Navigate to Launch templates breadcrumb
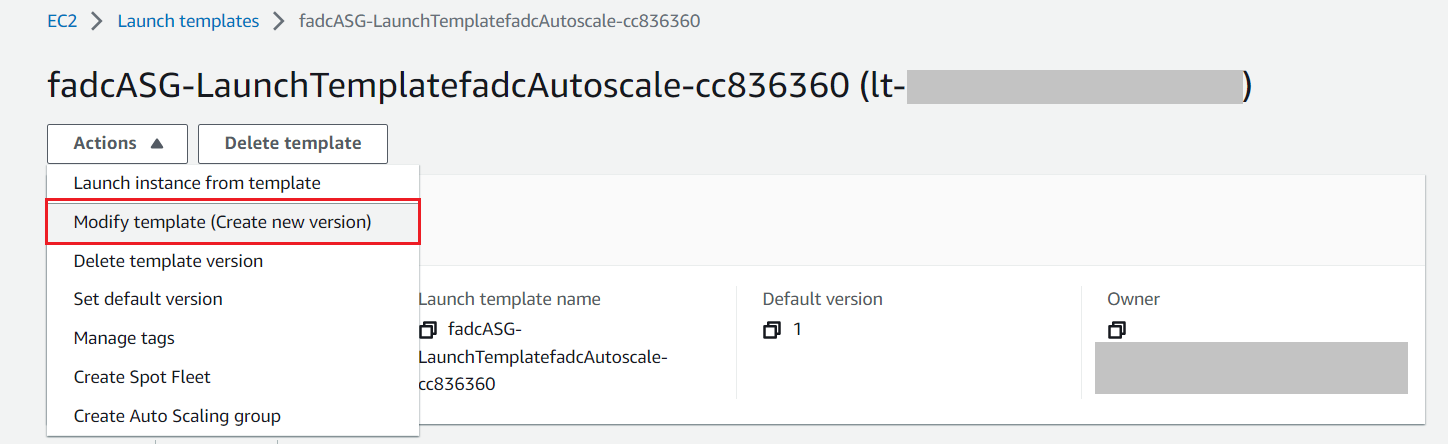This screenshot has width=1448, height=444. [x=188, y=21]
